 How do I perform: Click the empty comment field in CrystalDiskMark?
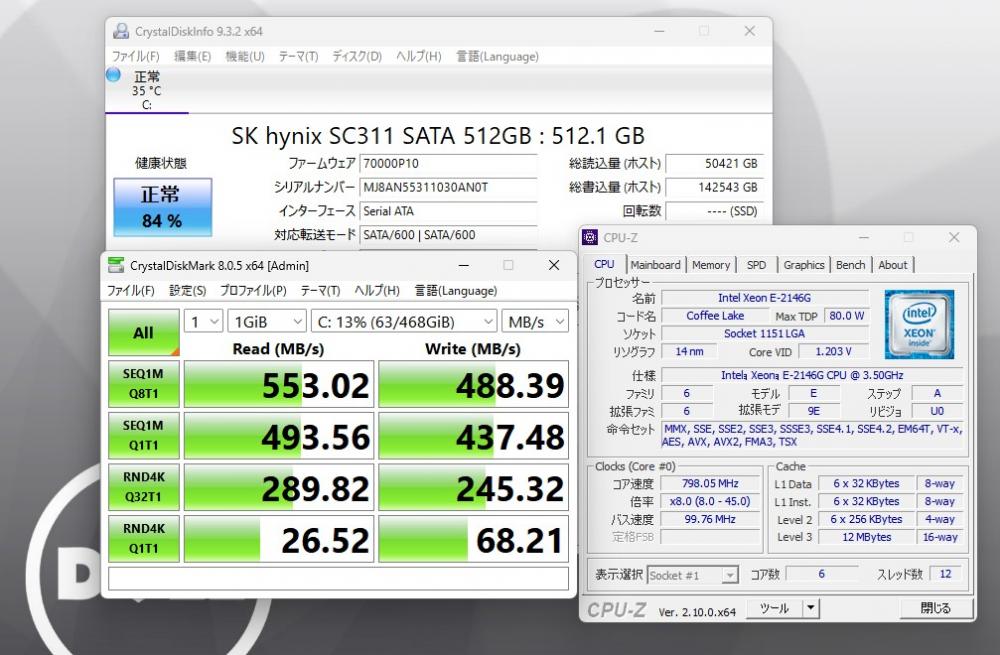coord(338,578)
